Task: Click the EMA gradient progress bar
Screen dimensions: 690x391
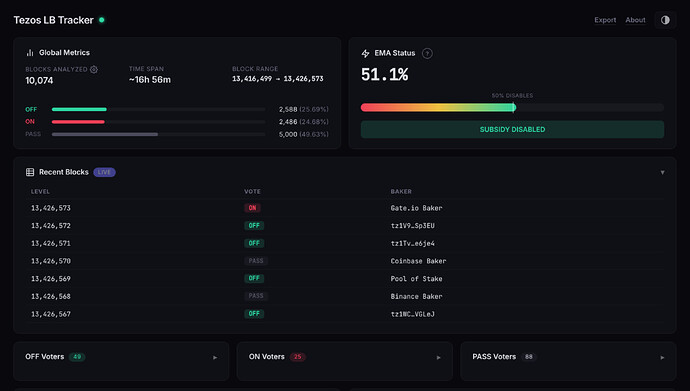Action: click(512, 107)
